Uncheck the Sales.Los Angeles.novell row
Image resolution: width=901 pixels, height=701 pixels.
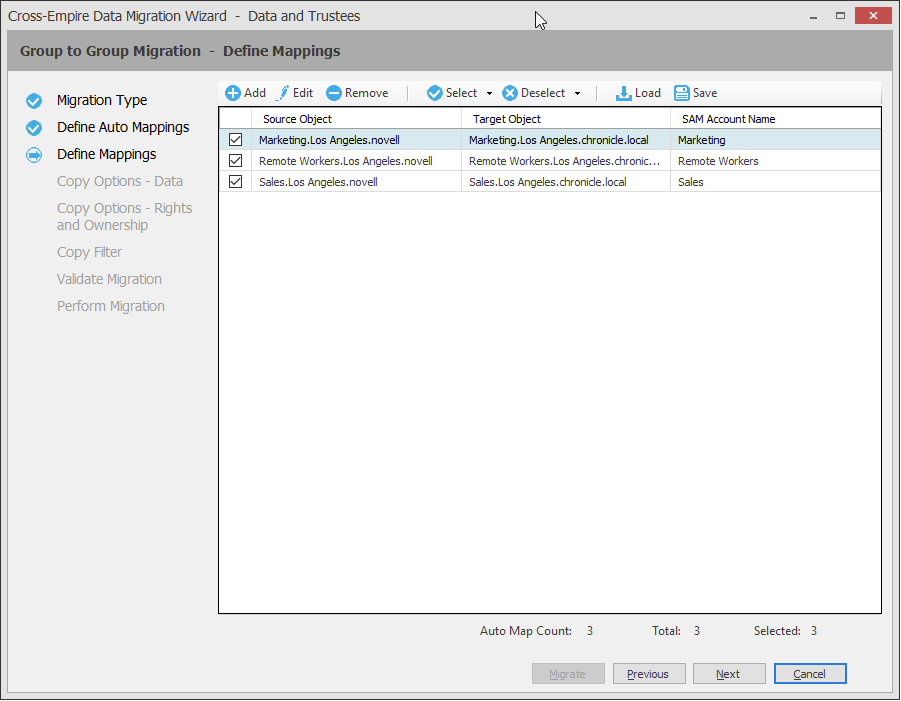[236, 182]
